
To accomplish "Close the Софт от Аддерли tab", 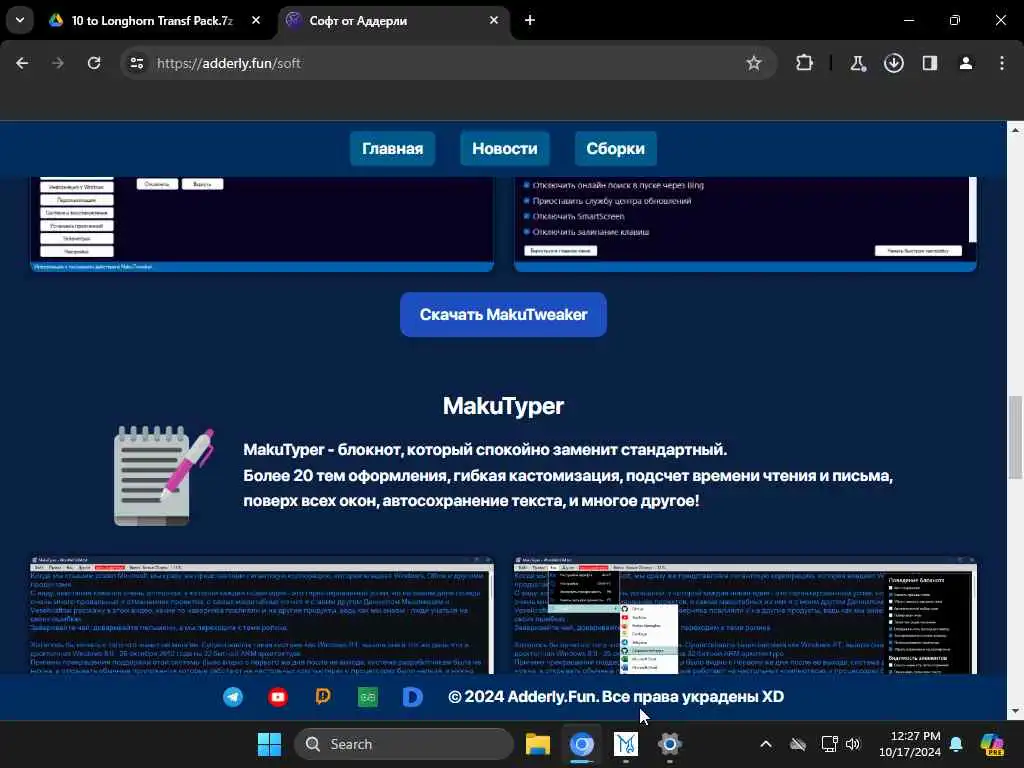I will pos(494,21).
